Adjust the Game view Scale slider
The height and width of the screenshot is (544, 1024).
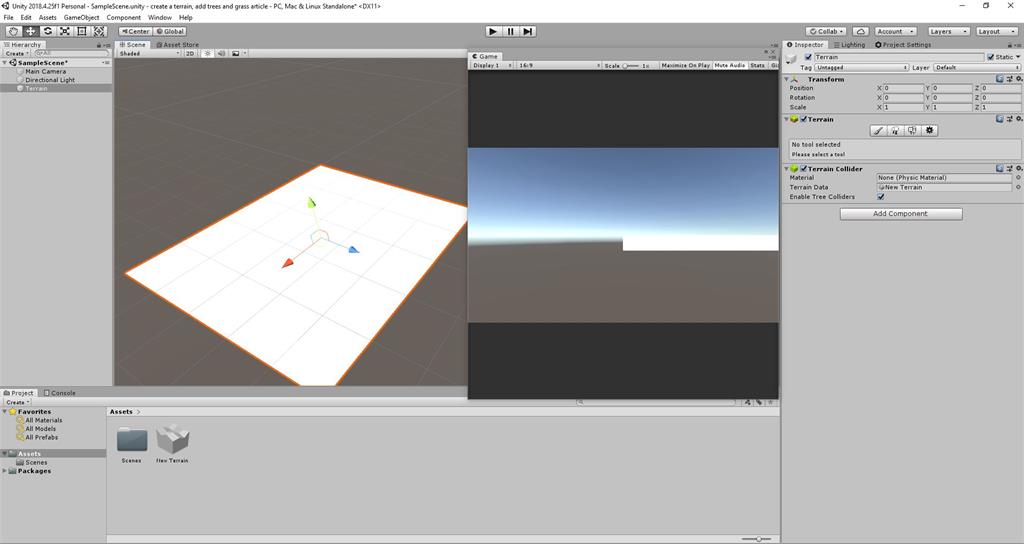pyautogui.click(x=630, y=65)
